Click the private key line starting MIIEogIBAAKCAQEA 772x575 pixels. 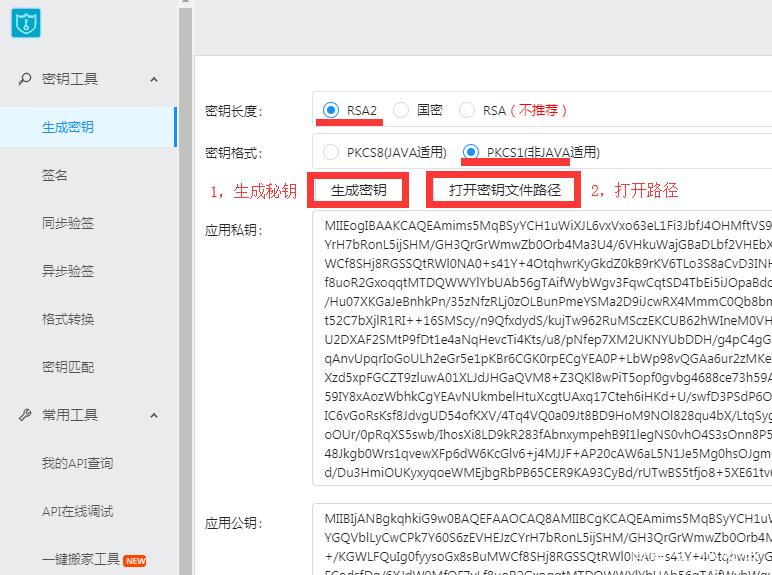click(548, 225)
